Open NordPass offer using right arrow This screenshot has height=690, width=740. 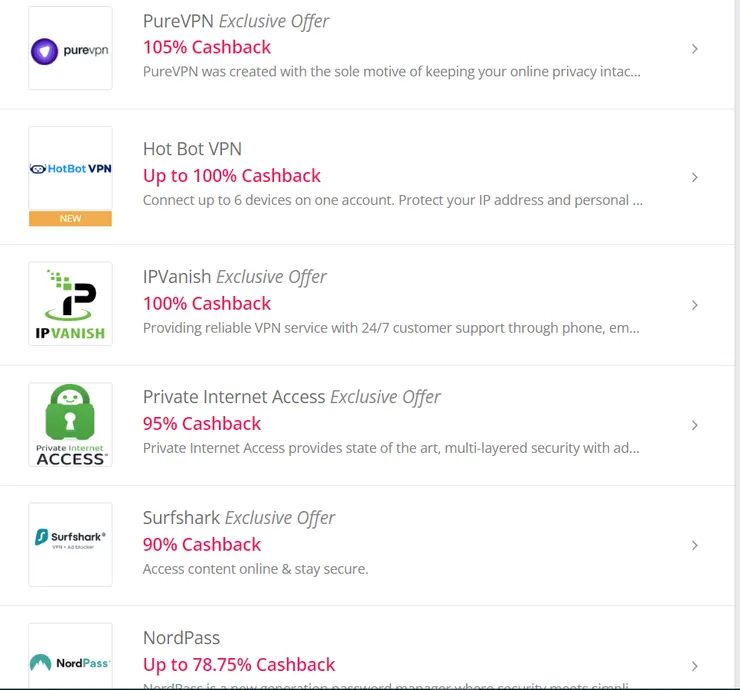pyautogui.click(x=695, y=665)
